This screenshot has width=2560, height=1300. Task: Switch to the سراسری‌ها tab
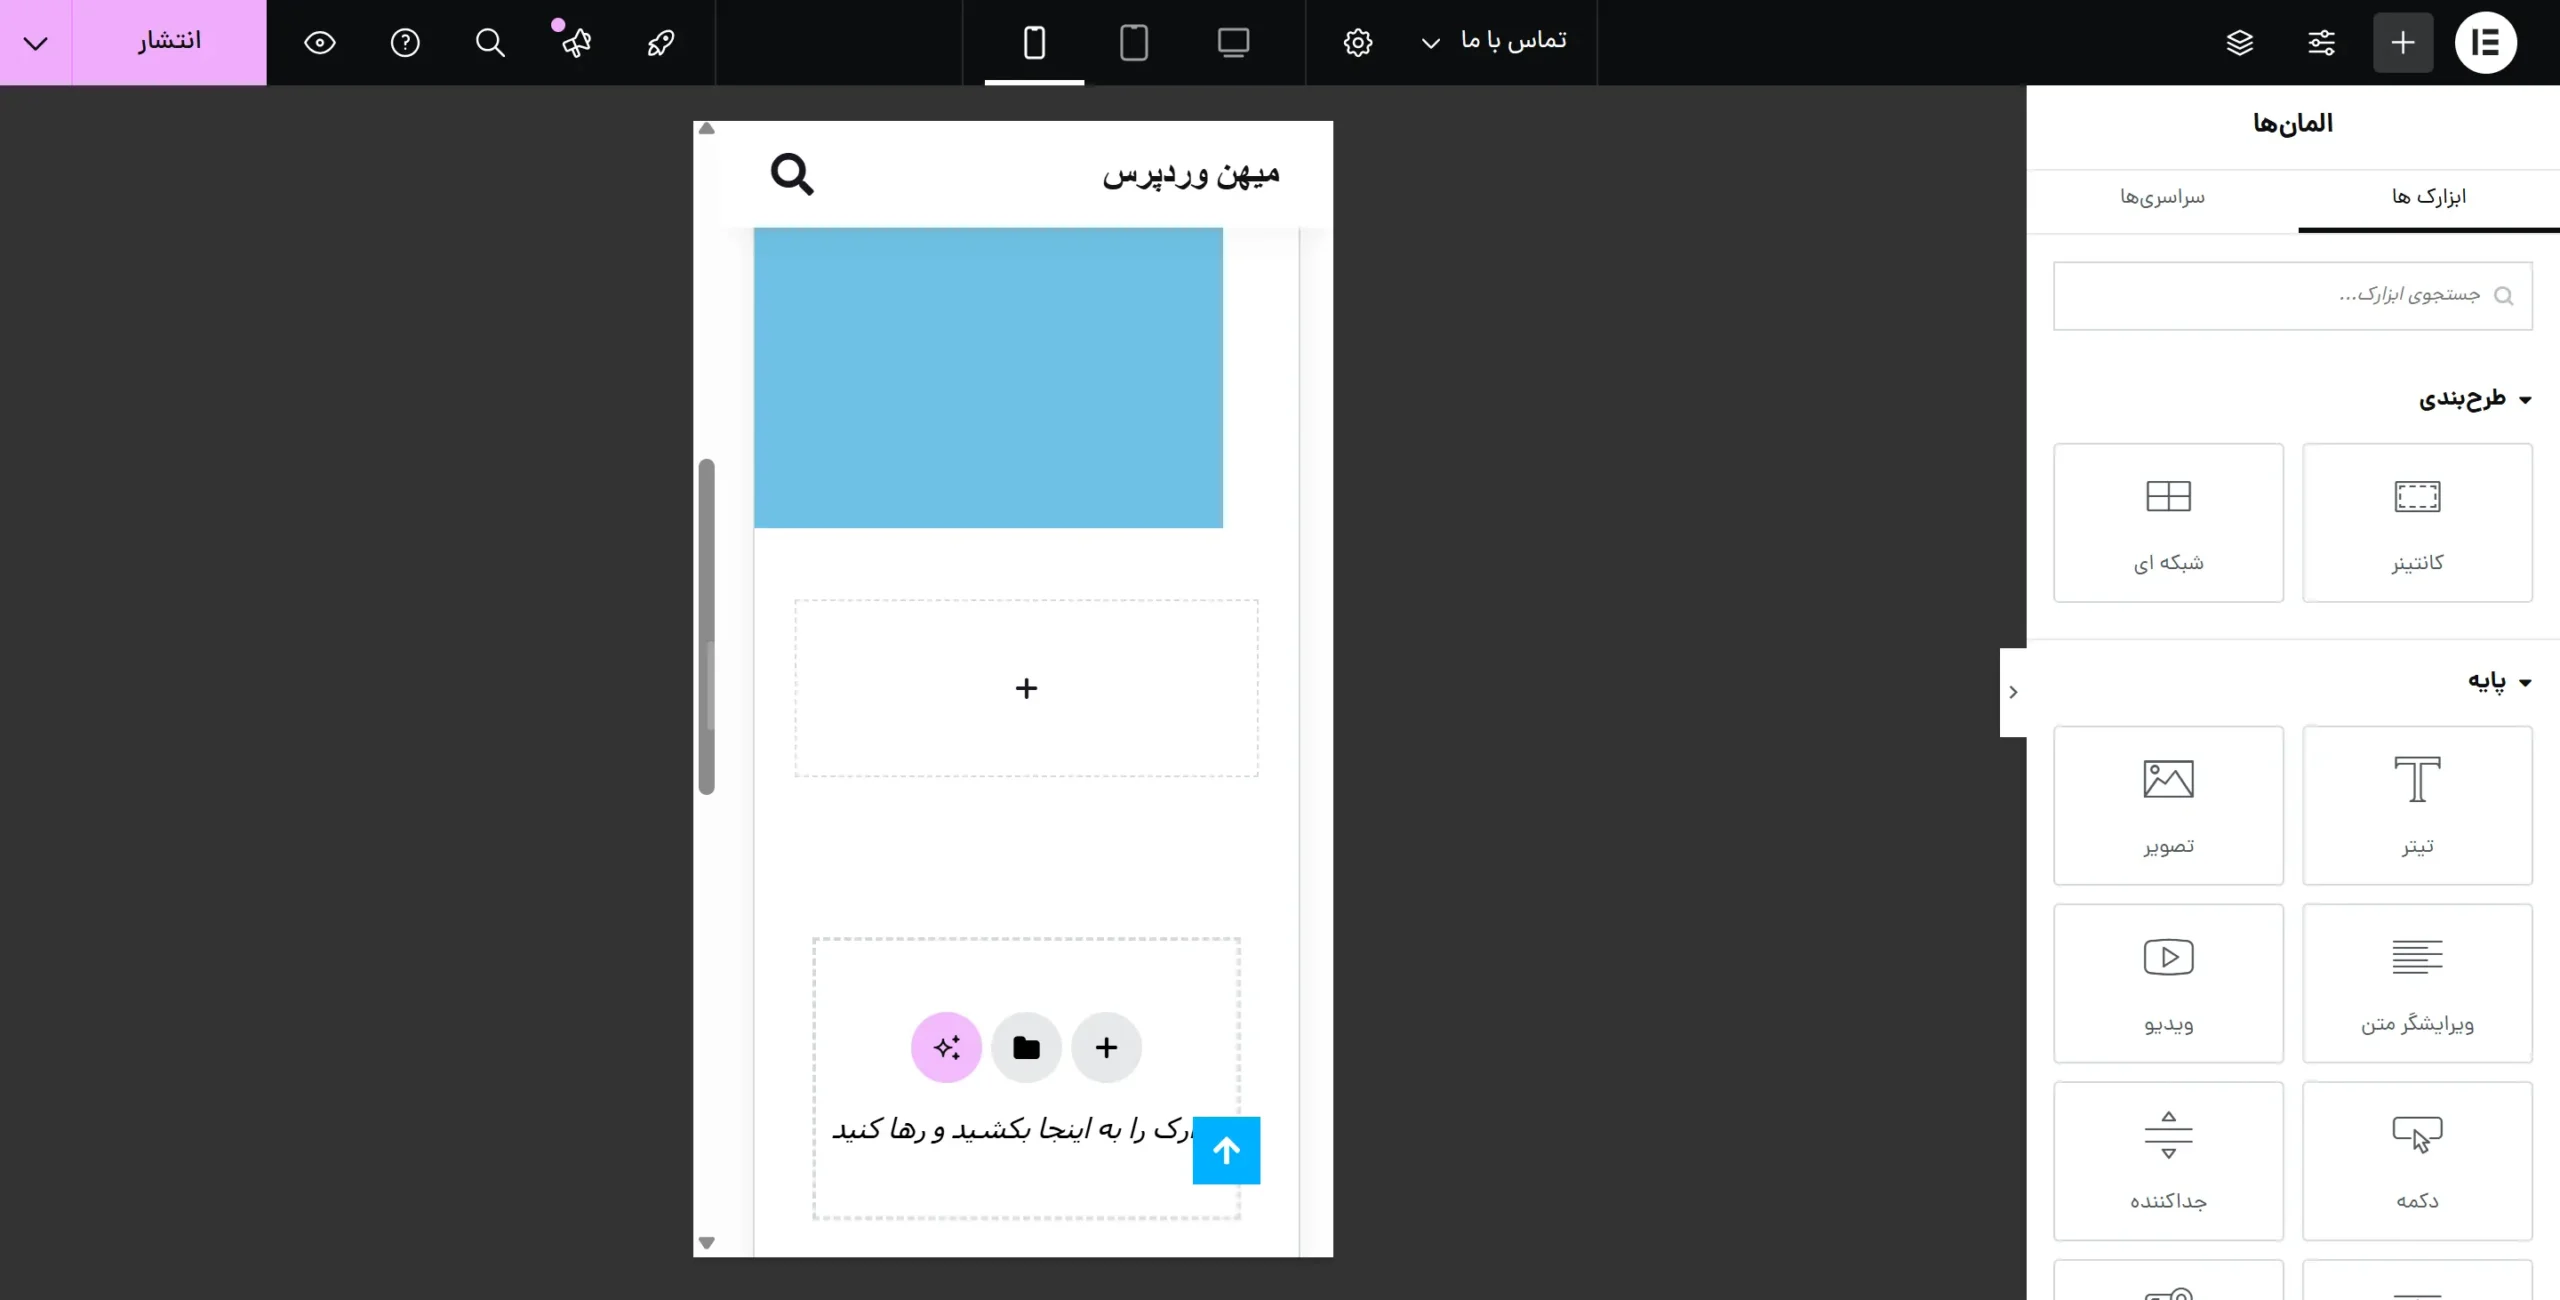[2162, 197]
